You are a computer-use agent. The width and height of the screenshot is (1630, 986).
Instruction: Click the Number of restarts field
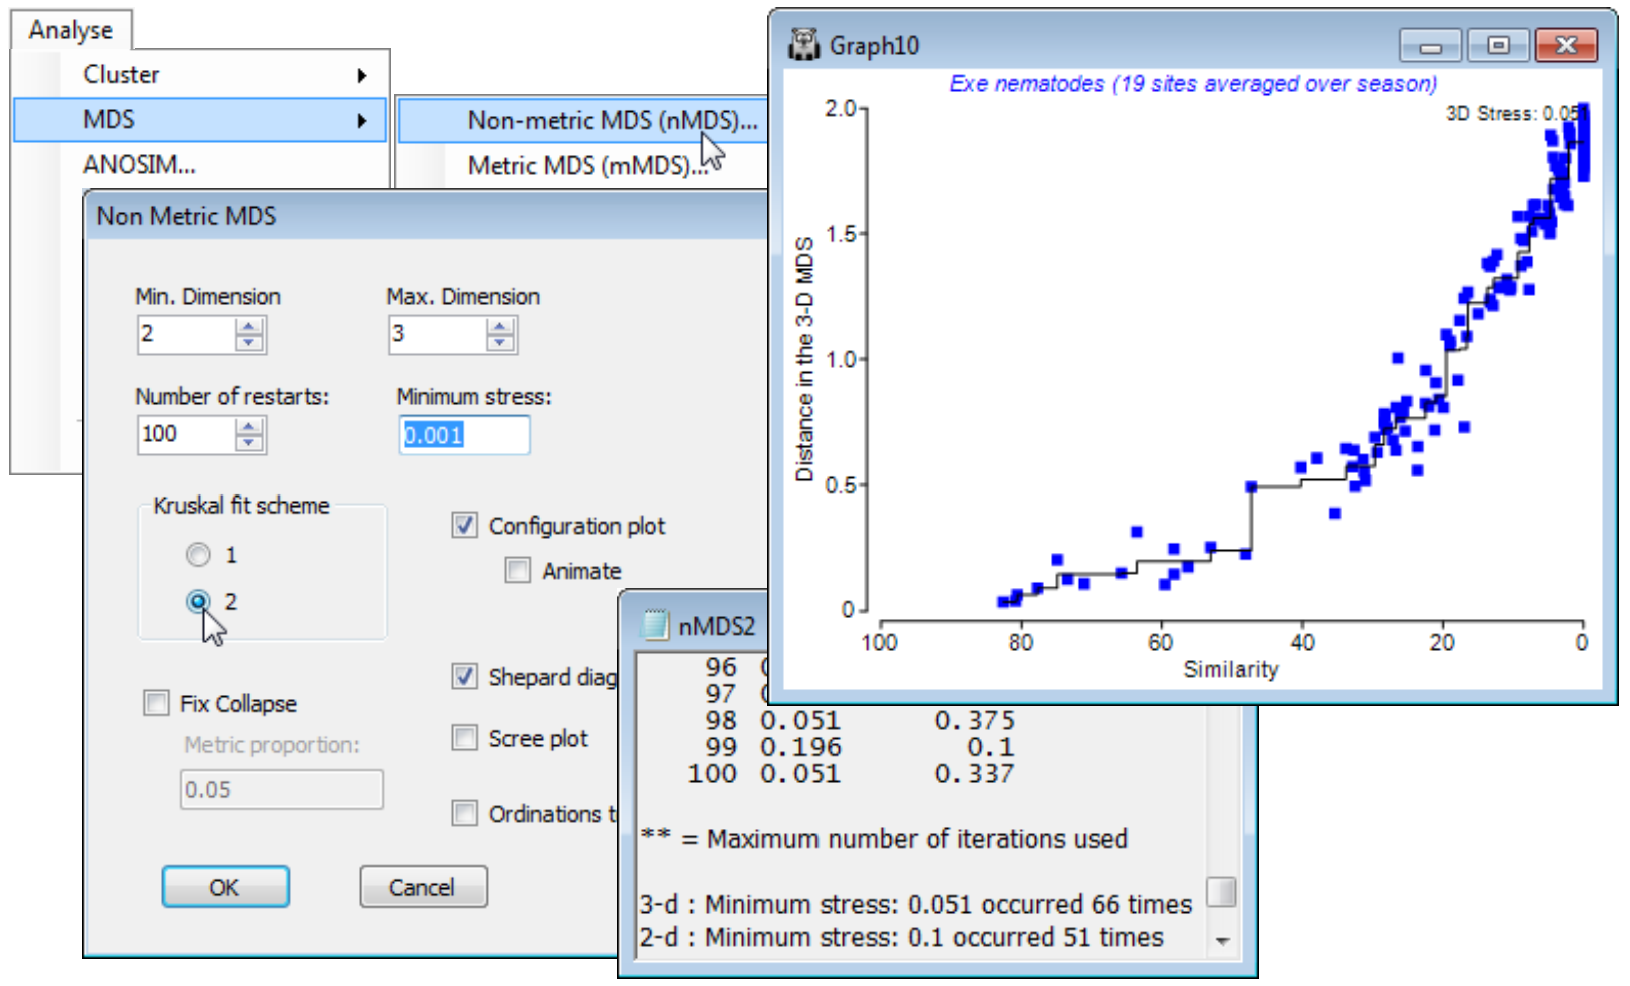coord(187,434)
